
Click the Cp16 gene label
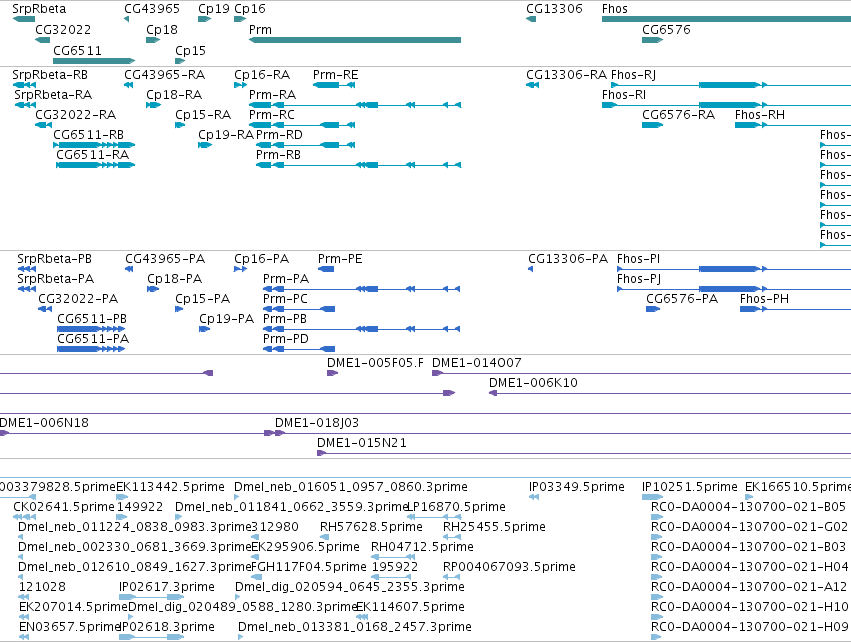pos(250,9)
